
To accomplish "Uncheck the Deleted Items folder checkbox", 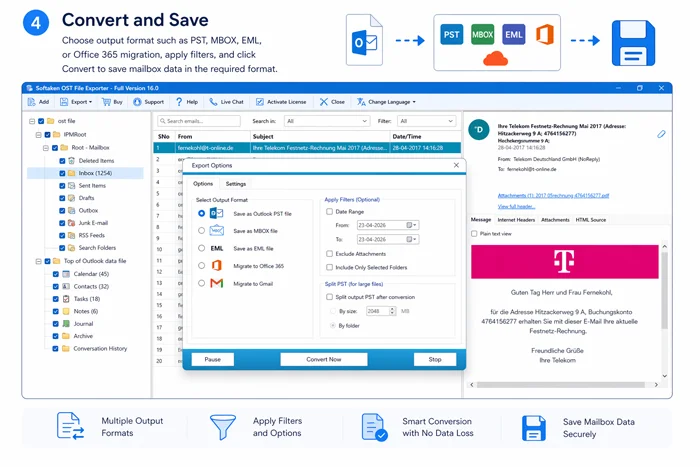I will click(62, 161).
